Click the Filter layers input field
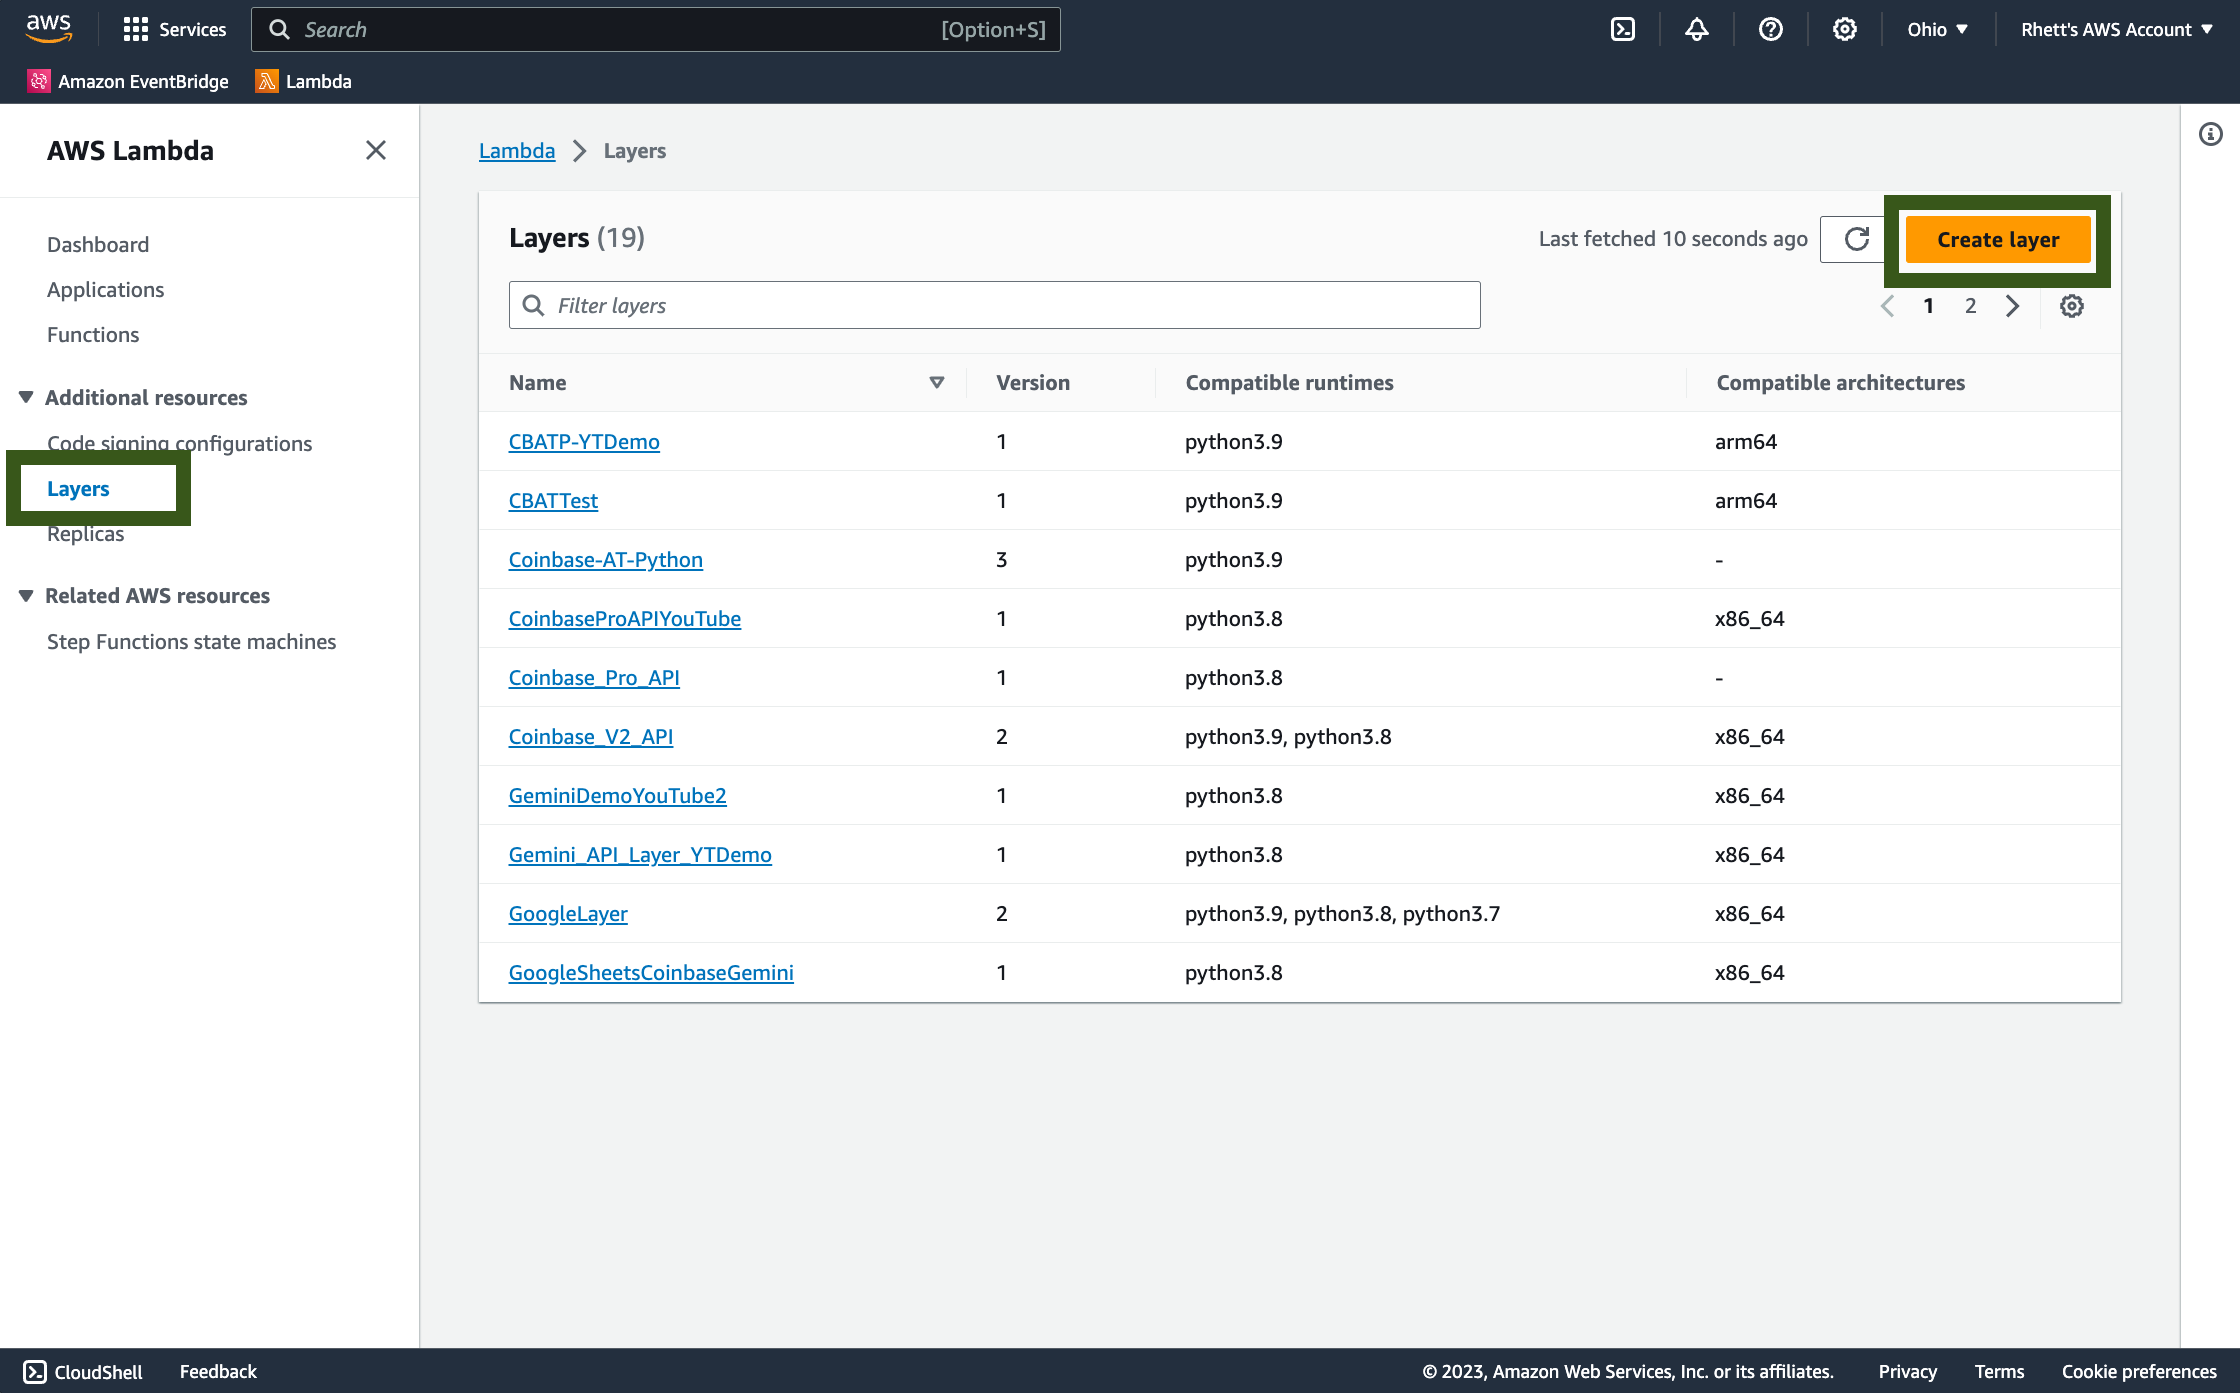 pos(995,303)
